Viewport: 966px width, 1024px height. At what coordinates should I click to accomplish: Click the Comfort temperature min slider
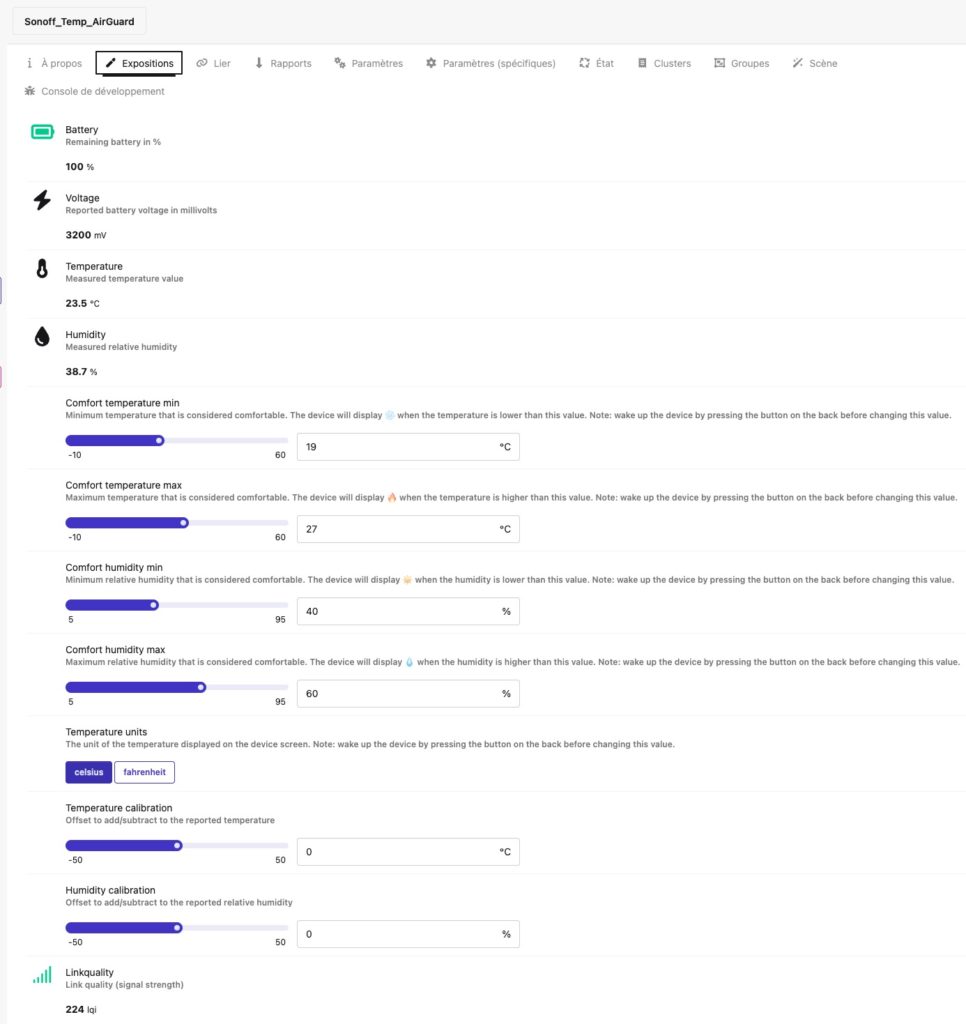(x=176, y=440)
